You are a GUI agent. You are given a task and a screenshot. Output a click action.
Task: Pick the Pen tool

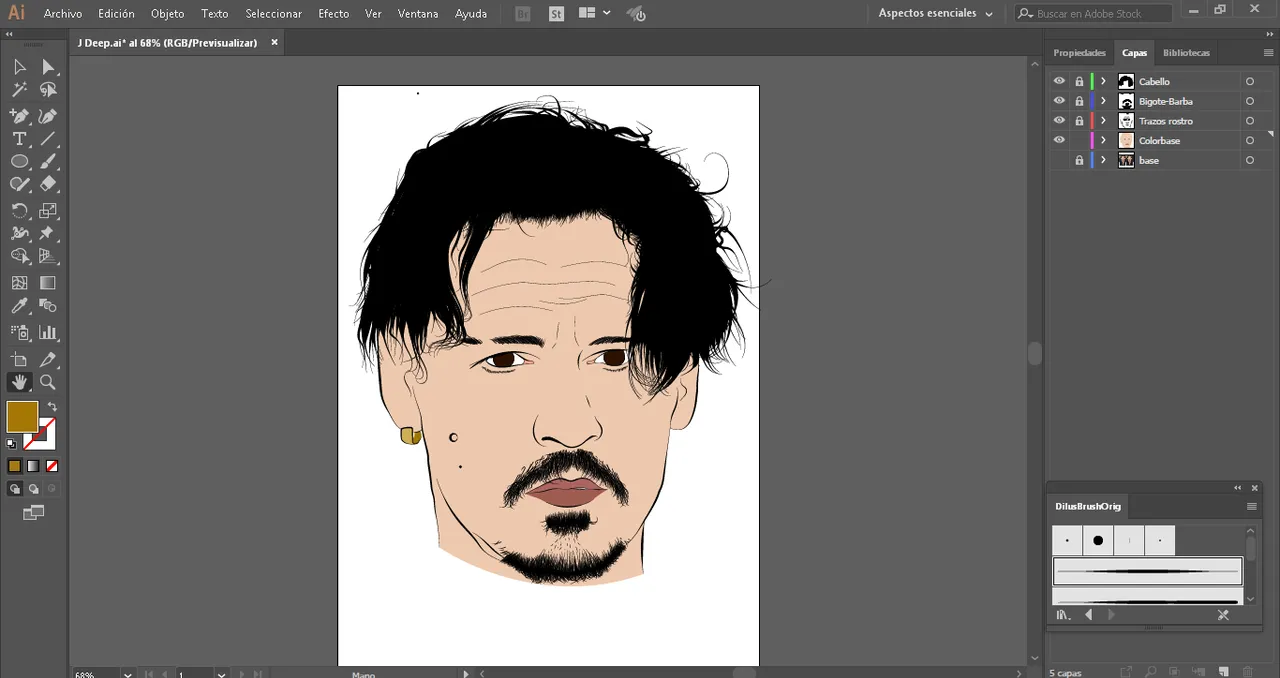[x=19, y=116]
